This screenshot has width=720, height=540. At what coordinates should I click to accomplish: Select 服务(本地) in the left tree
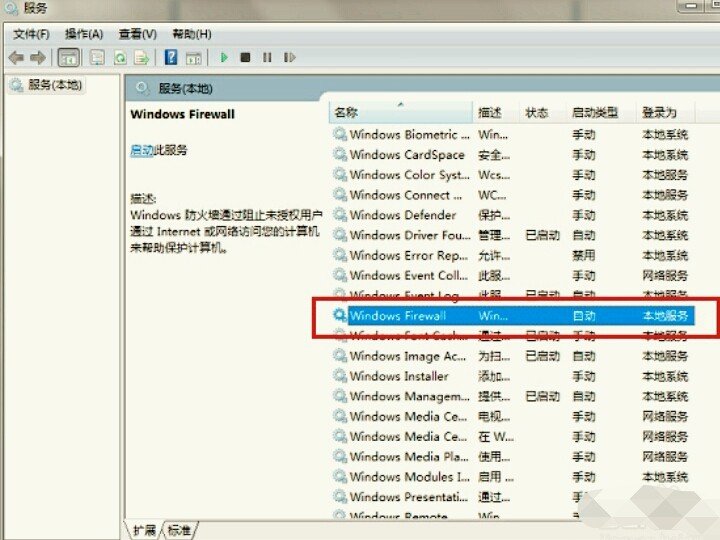pos(46,85)
